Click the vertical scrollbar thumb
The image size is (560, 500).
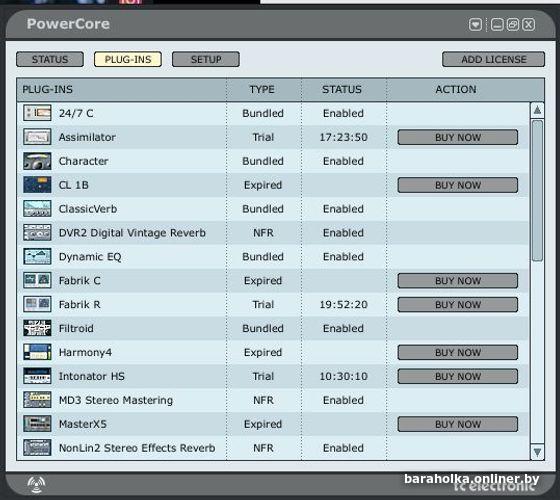coord(537,191)
